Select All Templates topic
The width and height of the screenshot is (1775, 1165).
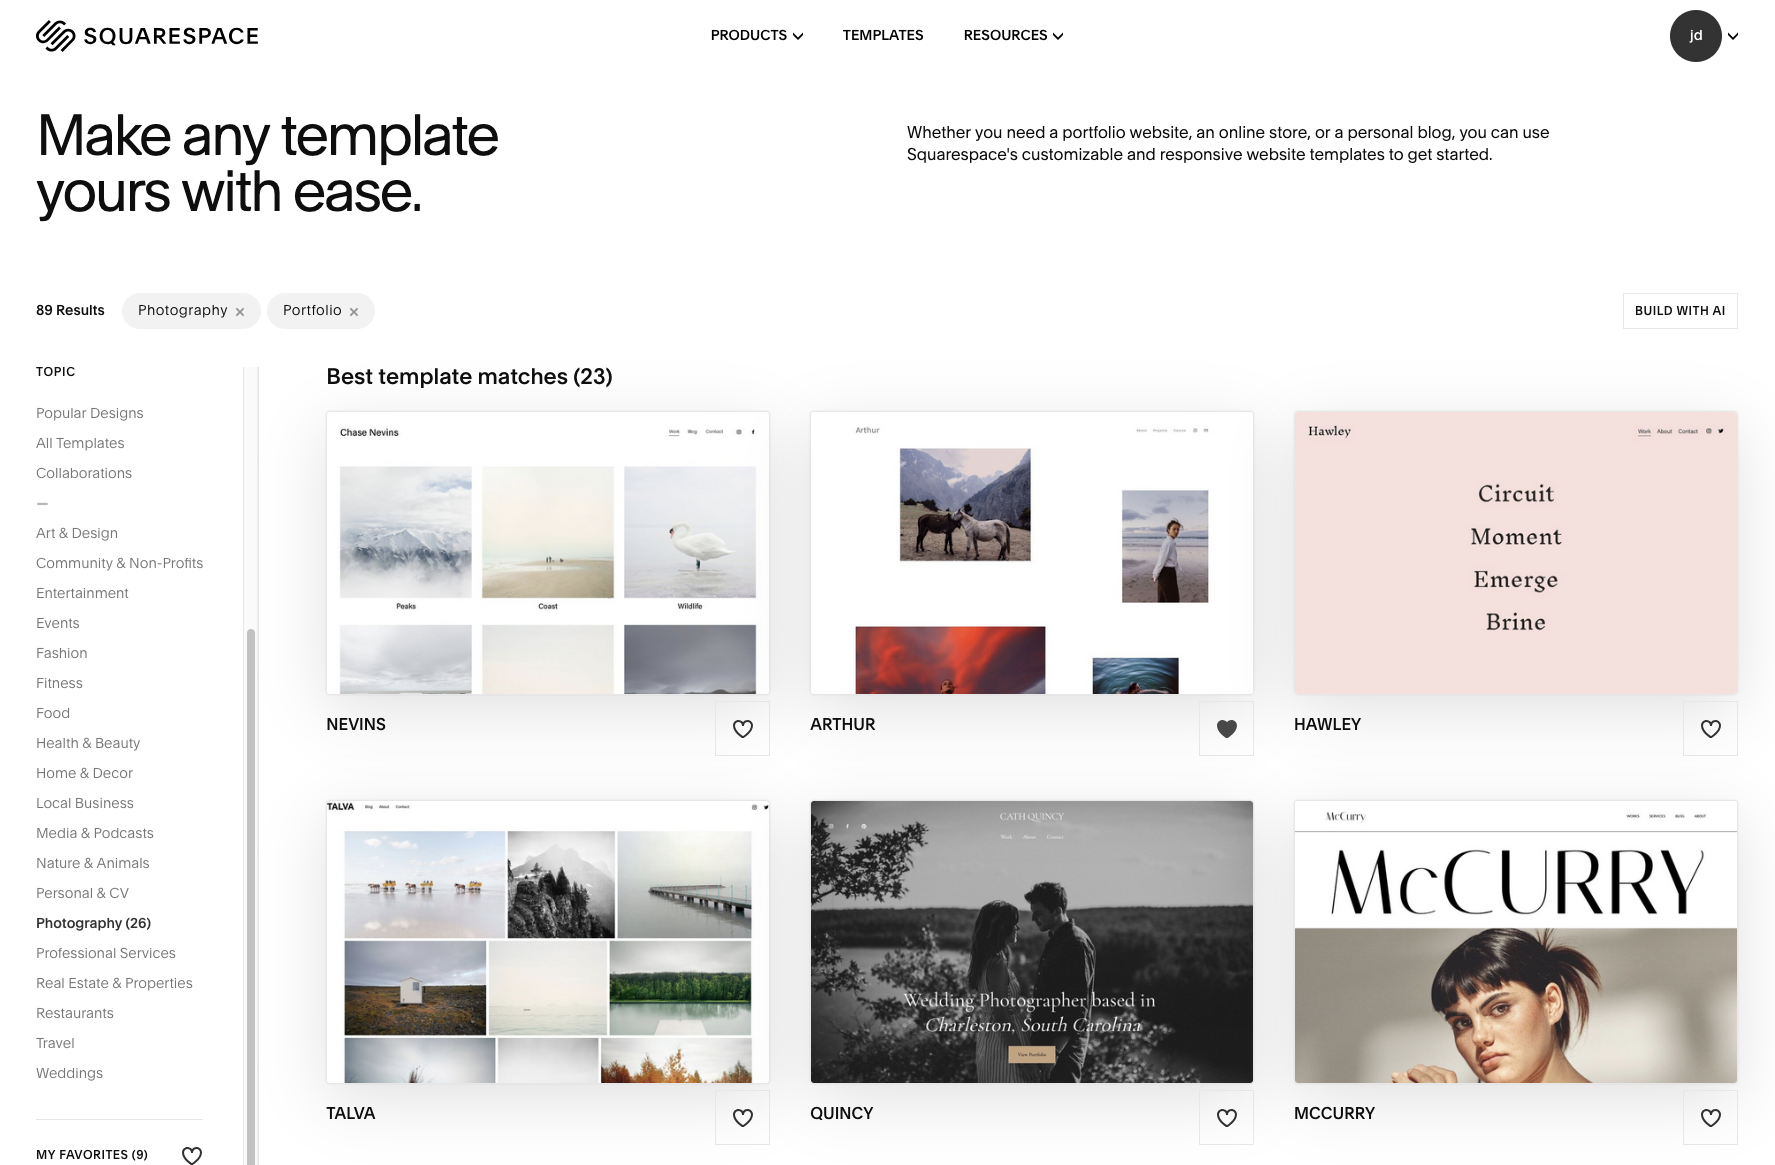[x=80, y=443]
